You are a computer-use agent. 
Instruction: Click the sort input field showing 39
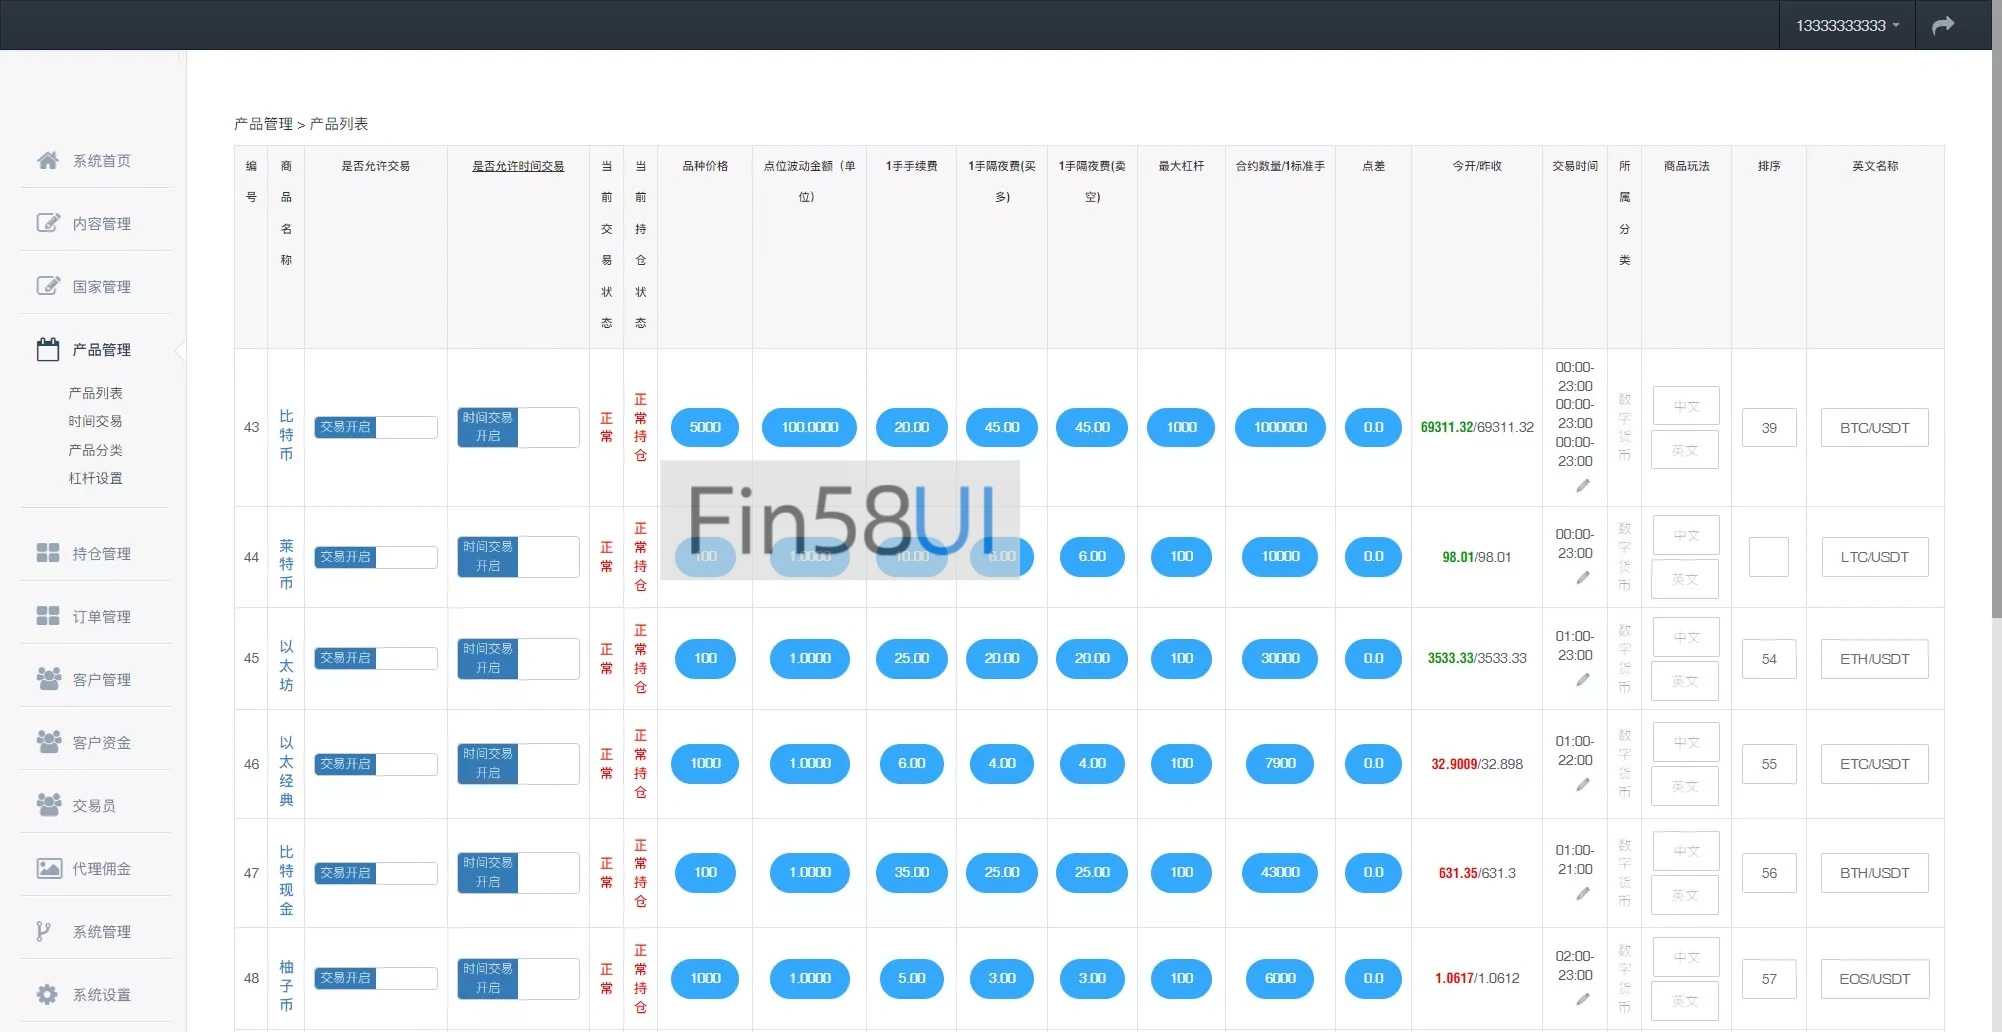click(1768, 428)
